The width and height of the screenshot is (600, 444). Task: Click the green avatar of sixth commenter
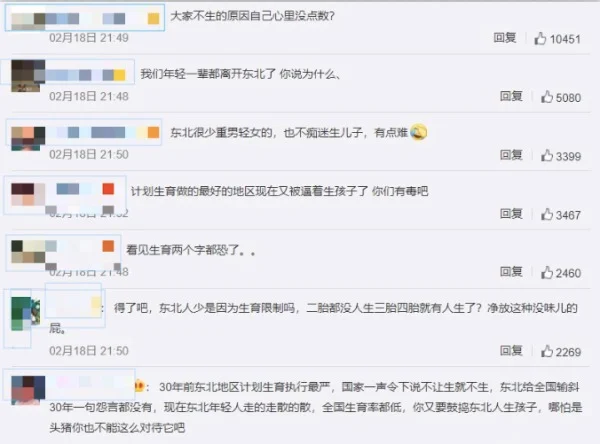[x=25, y=313]
